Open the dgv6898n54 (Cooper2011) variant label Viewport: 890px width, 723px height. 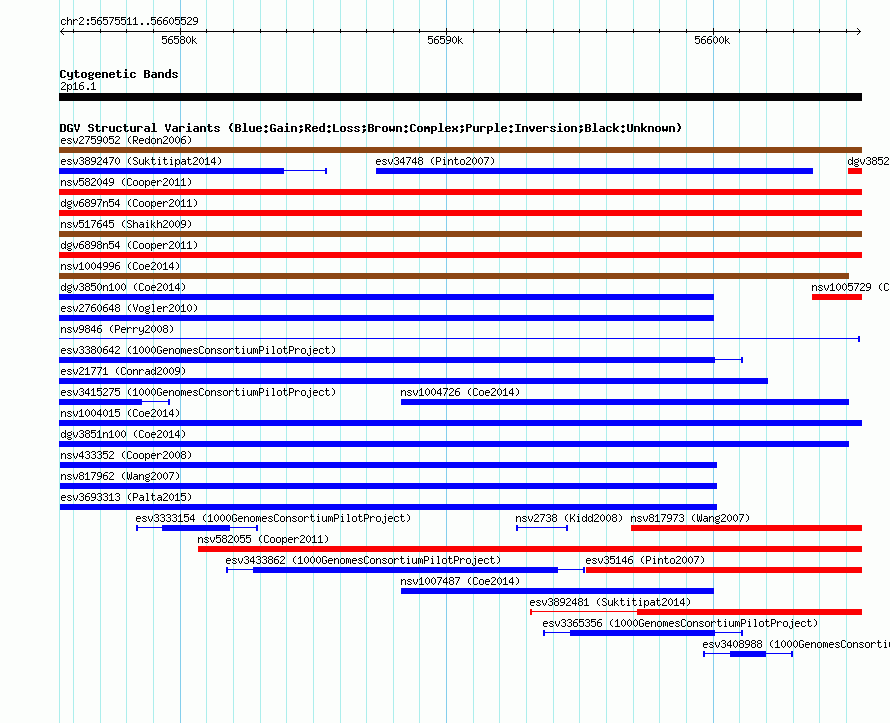pyautogui.click(x=129, y=245)
